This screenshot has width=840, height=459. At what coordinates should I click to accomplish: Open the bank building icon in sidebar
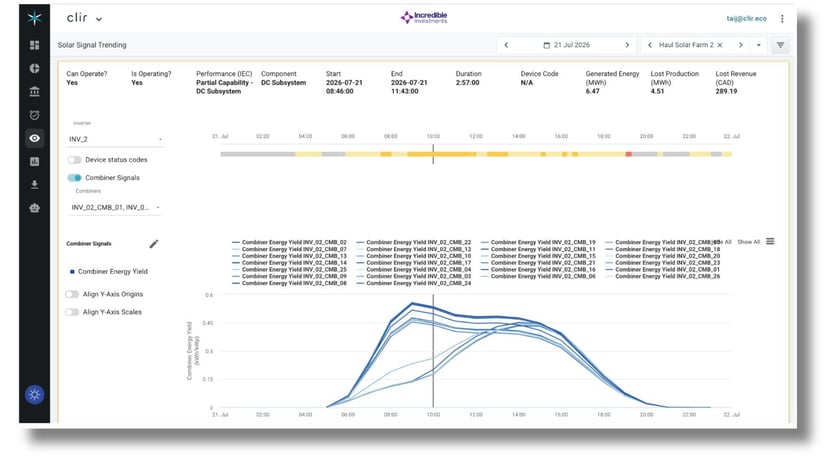point(34,92)
